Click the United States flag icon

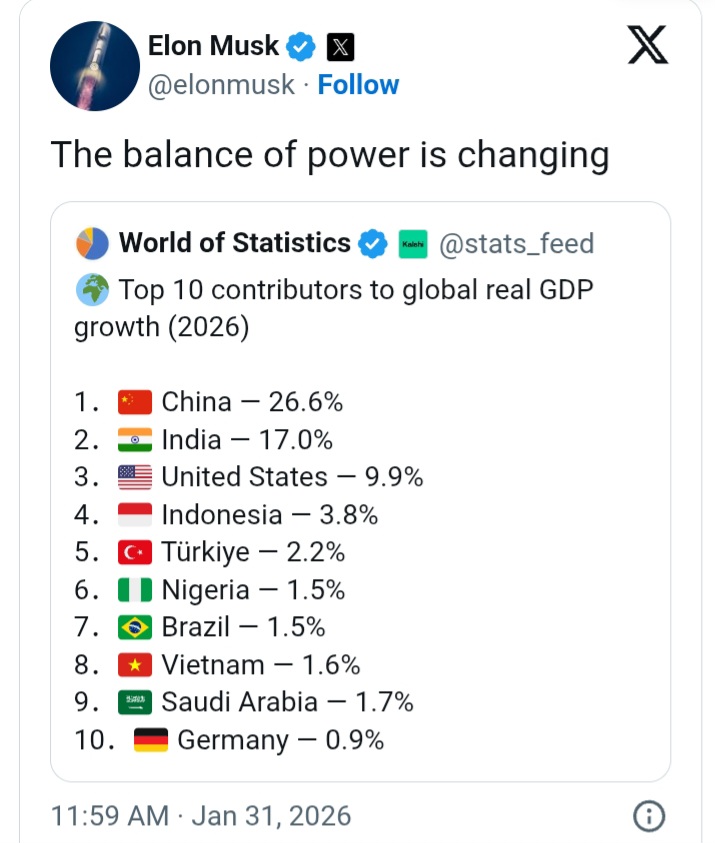134,477
